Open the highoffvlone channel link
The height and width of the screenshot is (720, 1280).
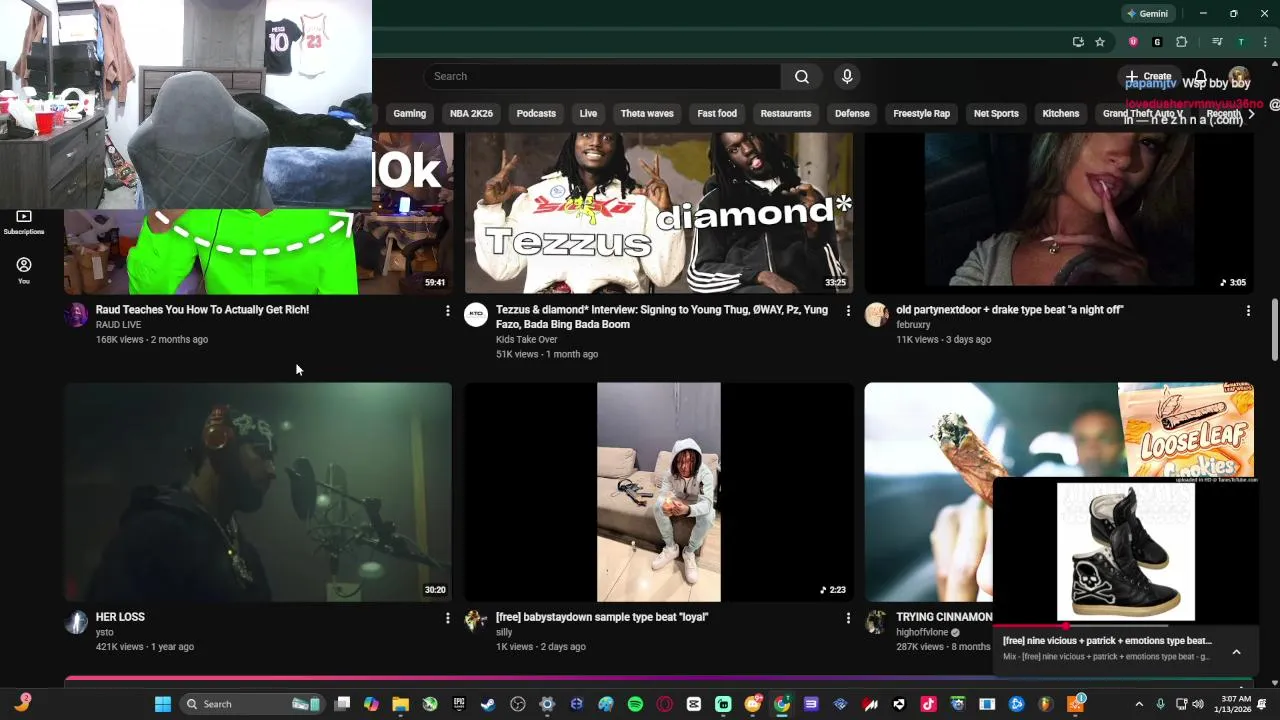(x=922, y=632)
